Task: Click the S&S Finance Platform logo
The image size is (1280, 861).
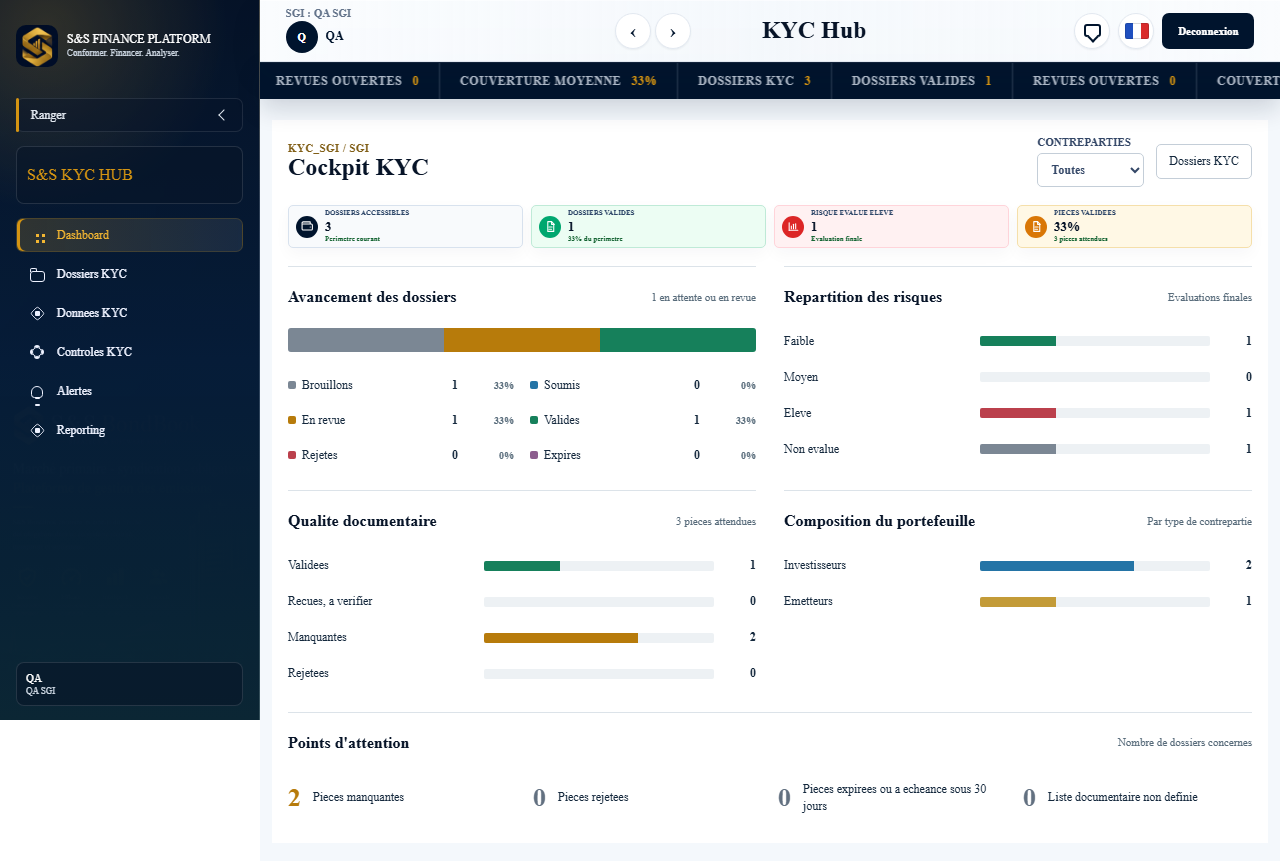Action: point(37,46)
